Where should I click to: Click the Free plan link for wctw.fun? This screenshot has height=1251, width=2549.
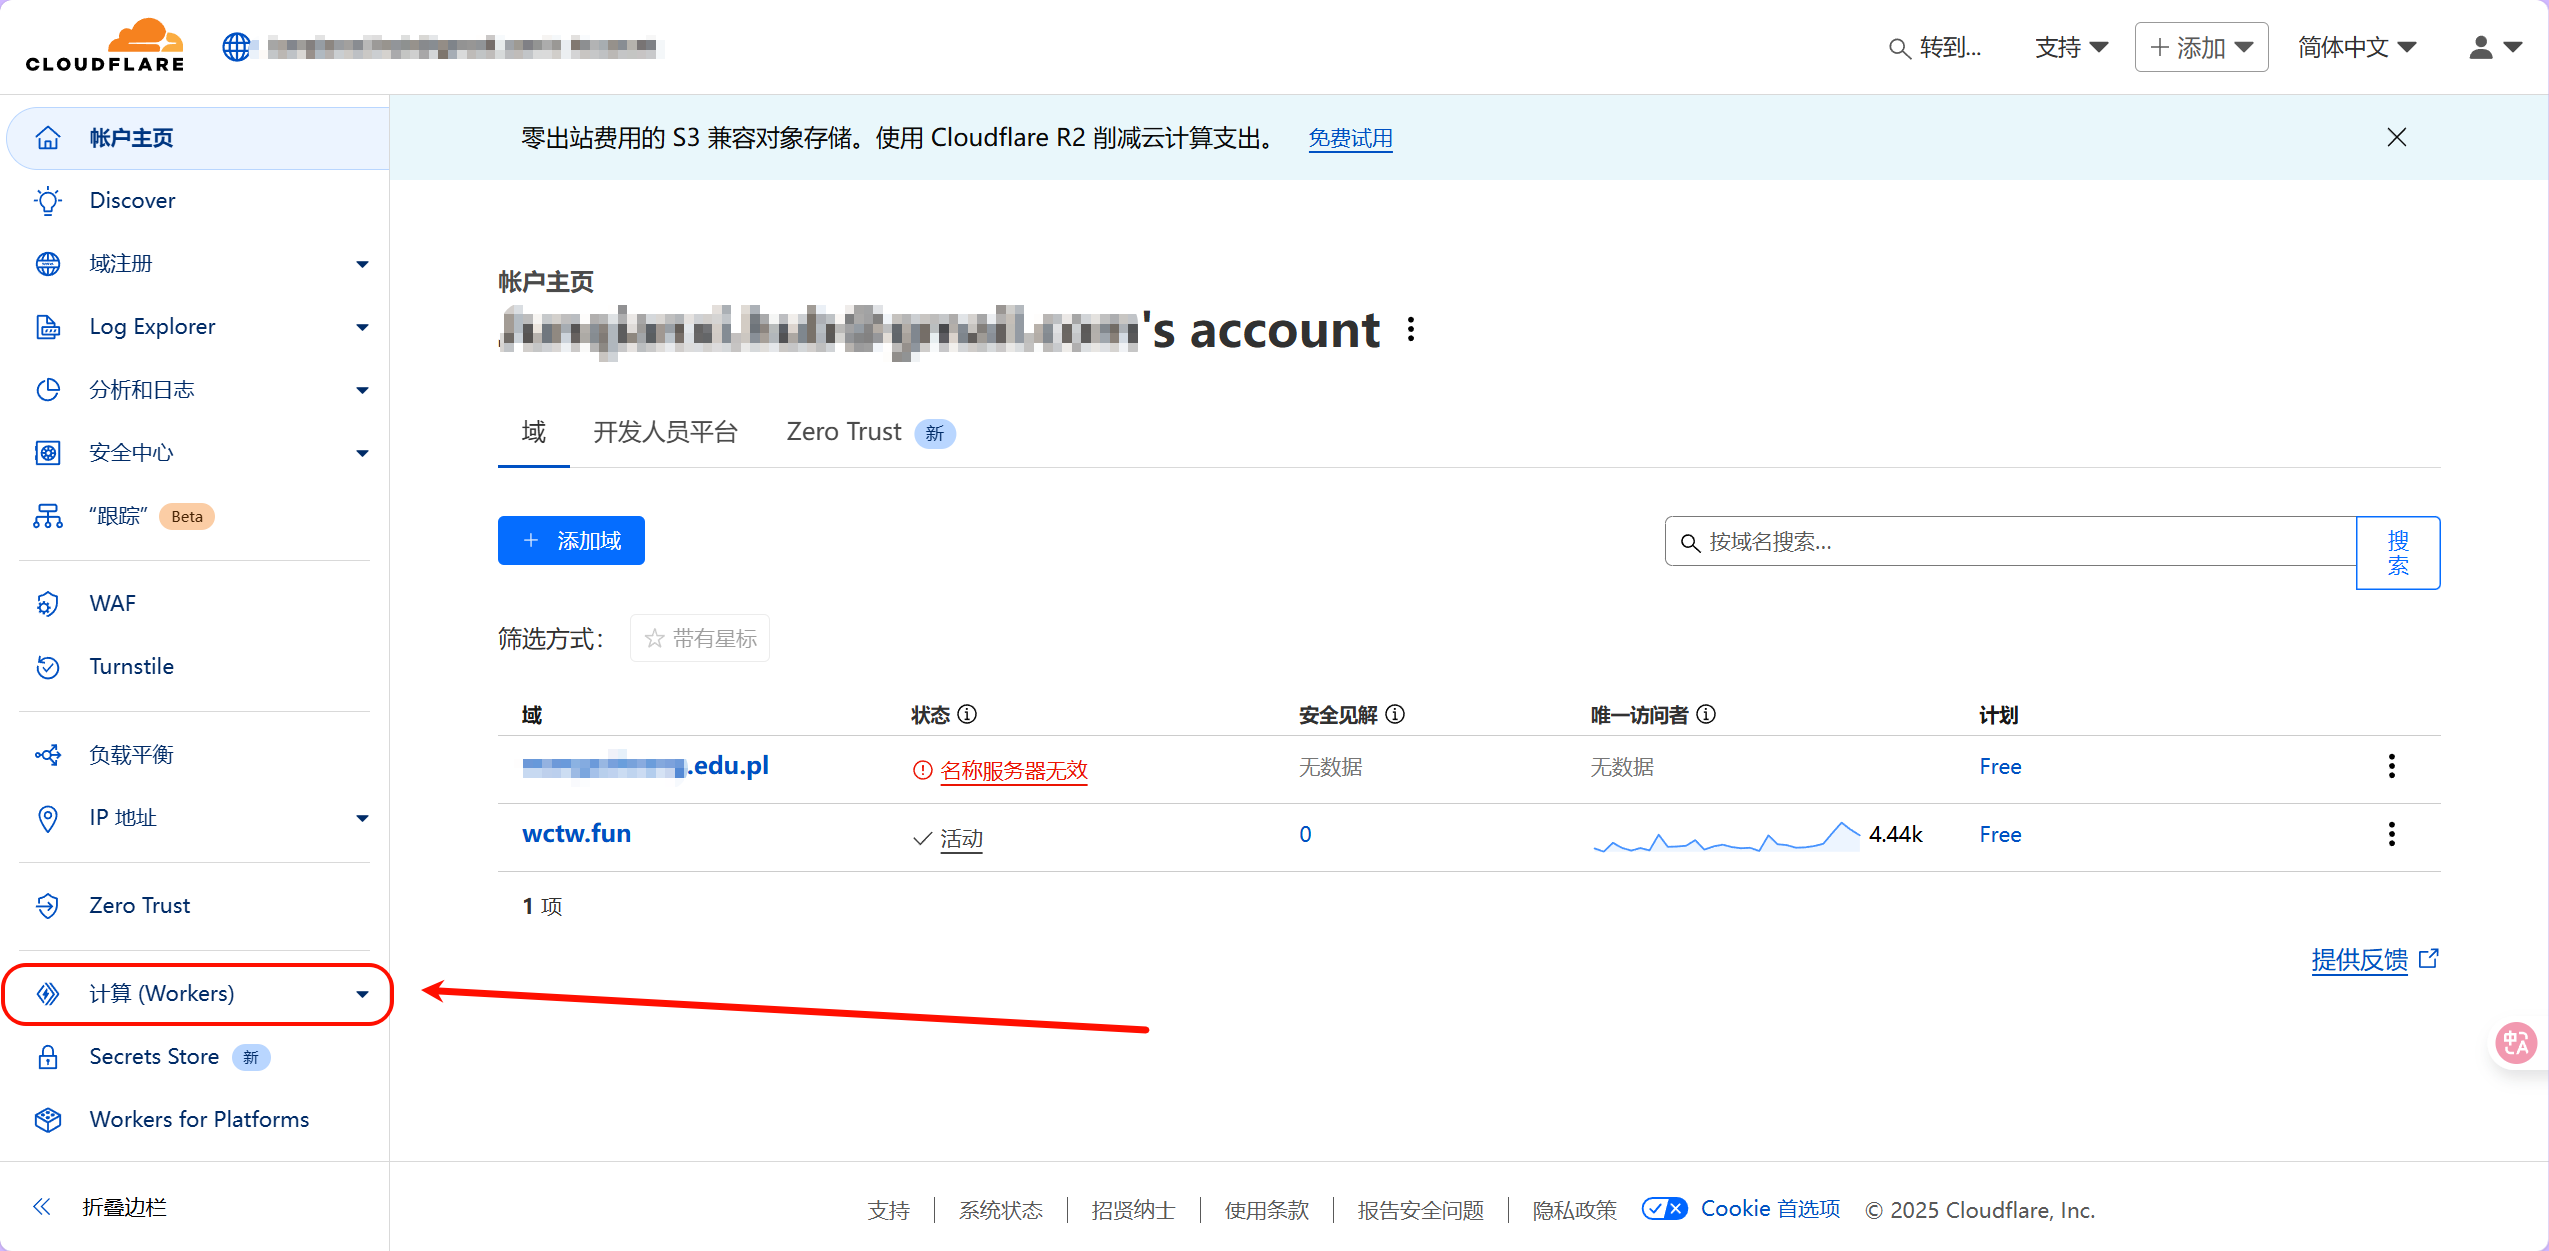(x=2000, y=834)
